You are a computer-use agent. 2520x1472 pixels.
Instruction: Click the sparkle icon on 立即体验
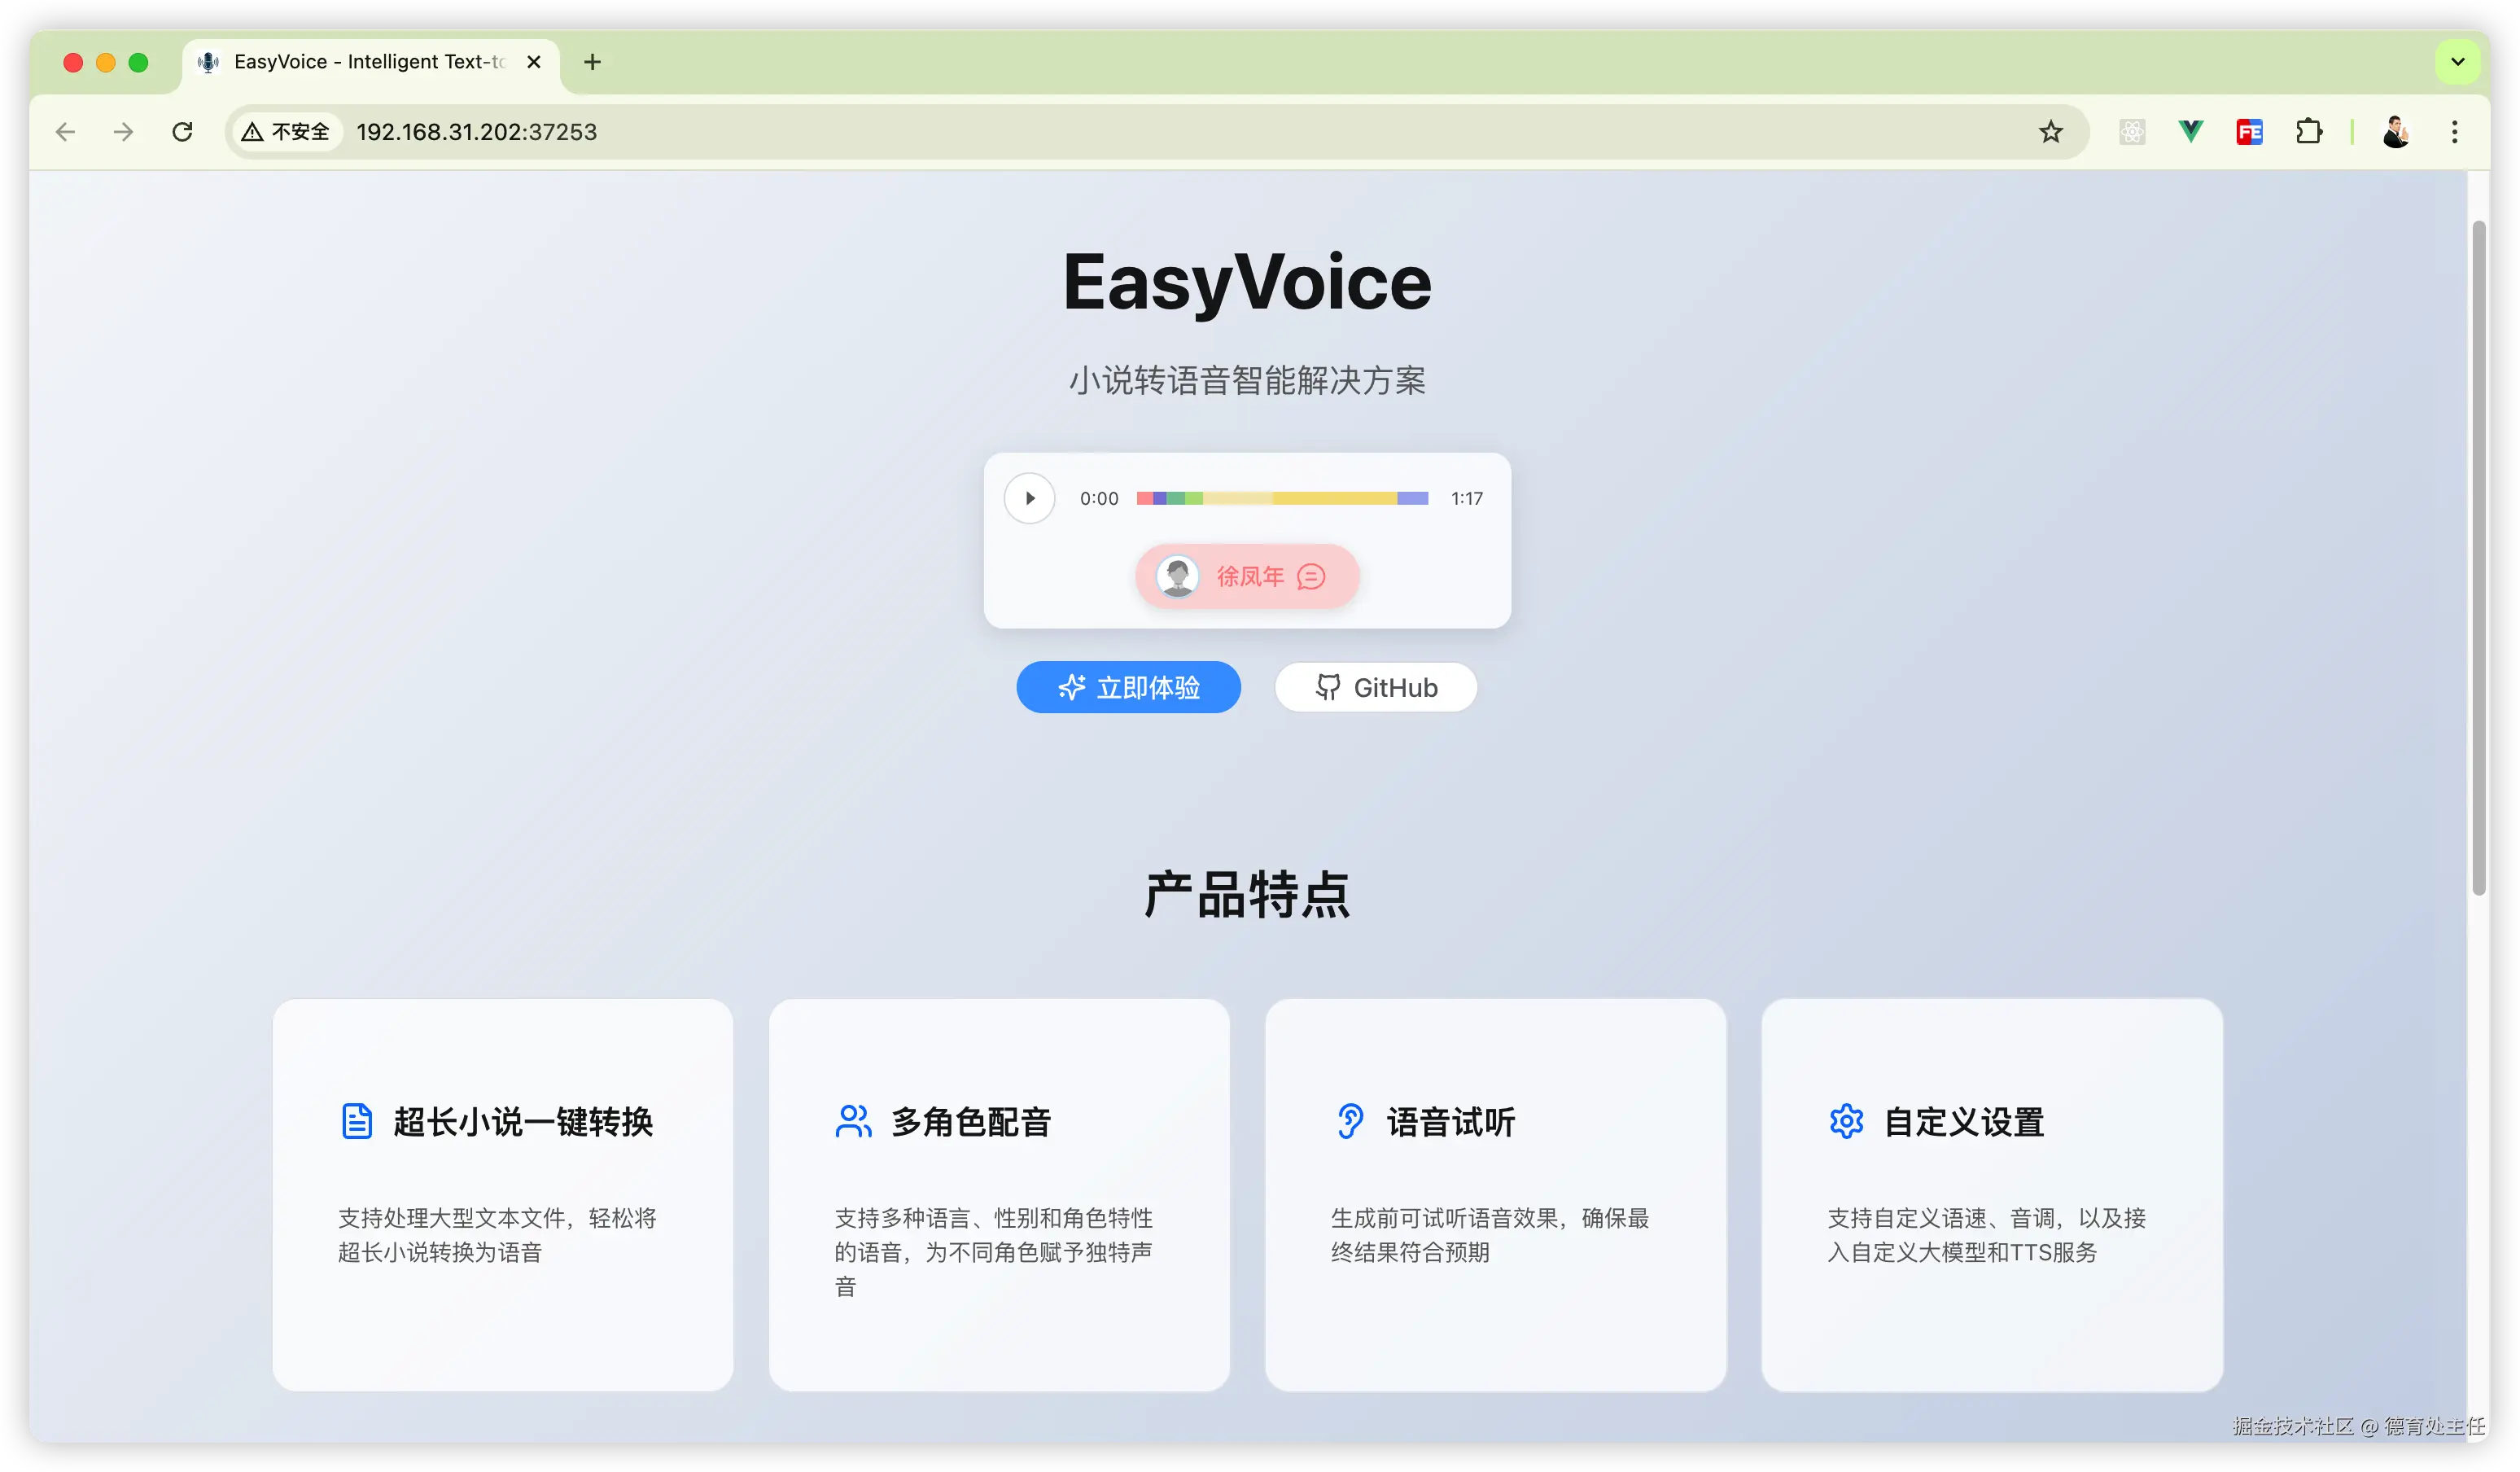pyautogui.click(x=1071, y=687)
